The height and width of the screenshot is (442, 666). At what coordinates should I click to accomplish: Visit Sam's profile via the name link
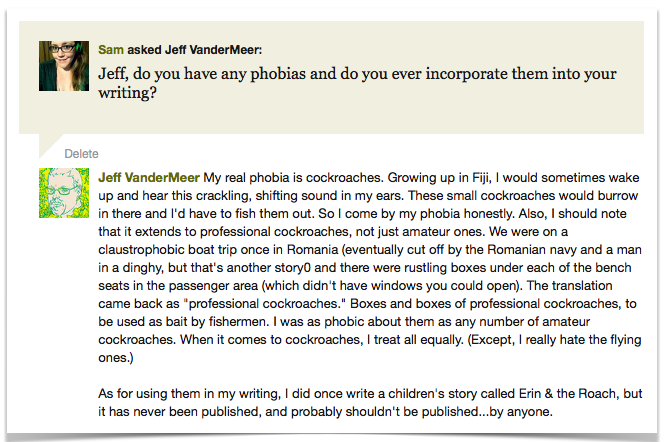[111, 50]
